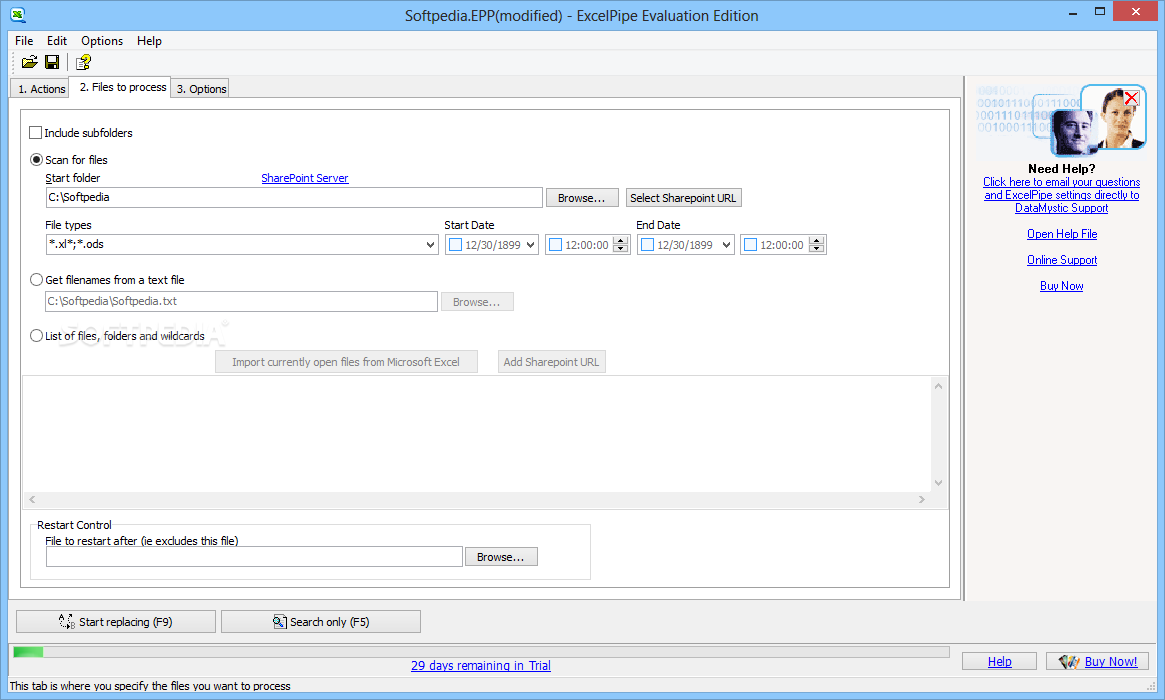Select Get filenames from a text file option
This screenshot has width=1165, height=700.
click(x=36, y=280)
